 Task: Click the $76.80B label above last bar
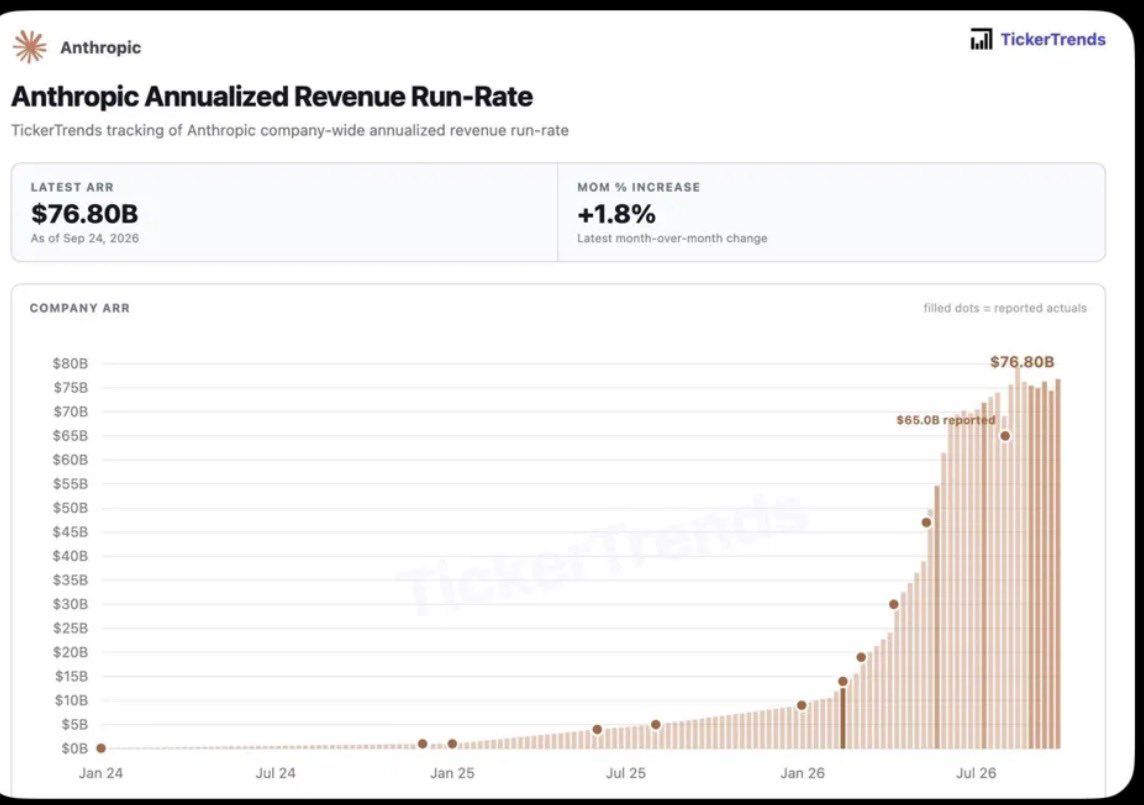coord(1021,362)
